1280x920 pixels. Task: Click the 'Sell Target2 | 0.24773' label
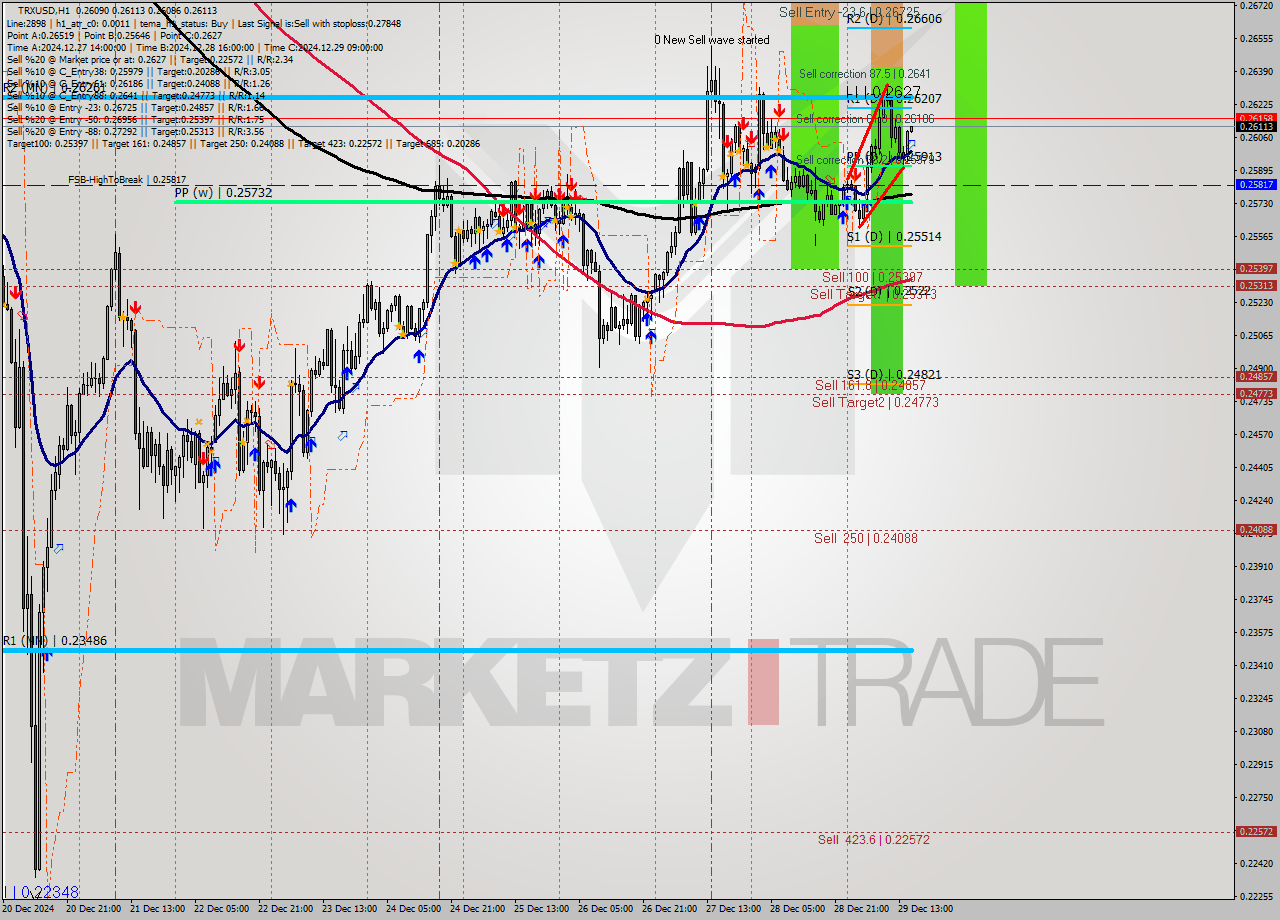tap(875, 402)
